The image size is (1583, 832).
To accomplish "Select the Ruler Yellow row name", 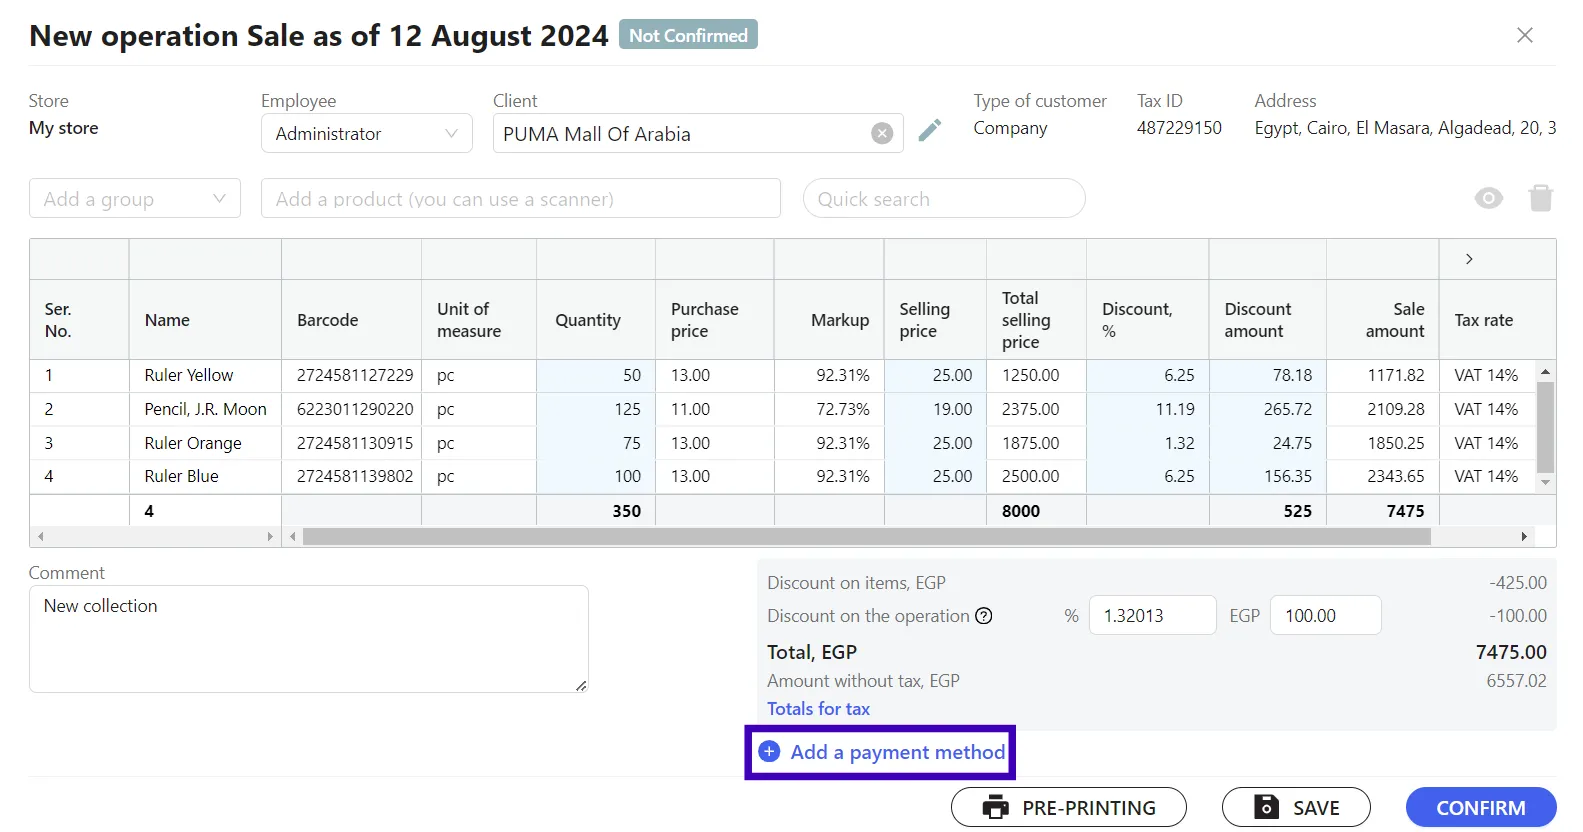I will (189, 375).
